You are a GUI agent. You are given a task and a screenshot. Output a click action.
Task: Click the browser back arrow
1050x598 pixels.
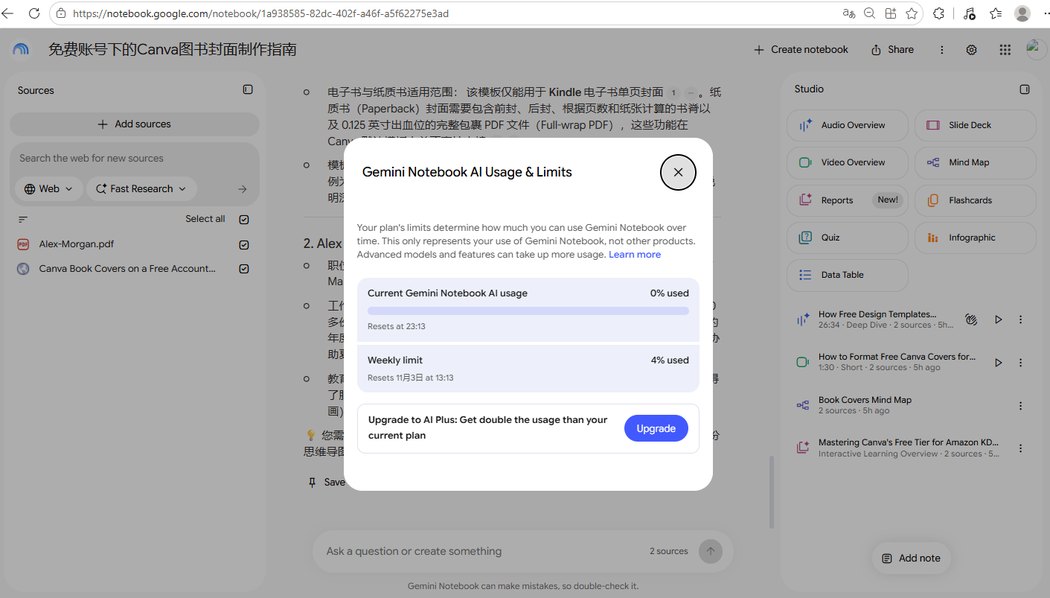[x=8, y=13]
